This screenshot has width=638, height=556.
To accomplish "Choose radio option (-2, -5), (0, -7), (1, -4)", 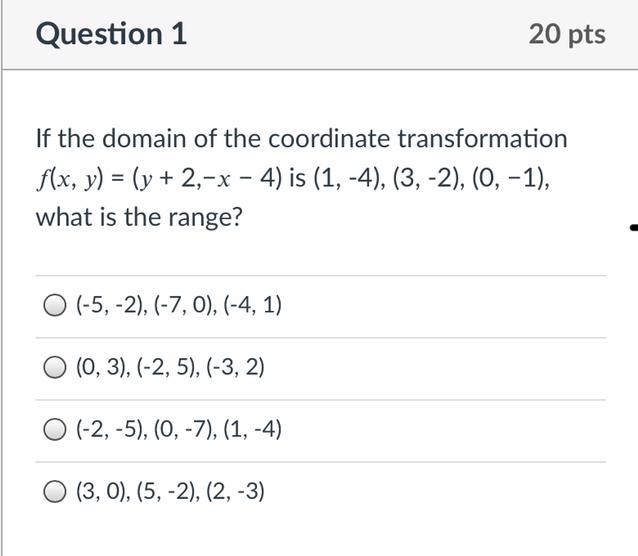I will coord(55,429).
